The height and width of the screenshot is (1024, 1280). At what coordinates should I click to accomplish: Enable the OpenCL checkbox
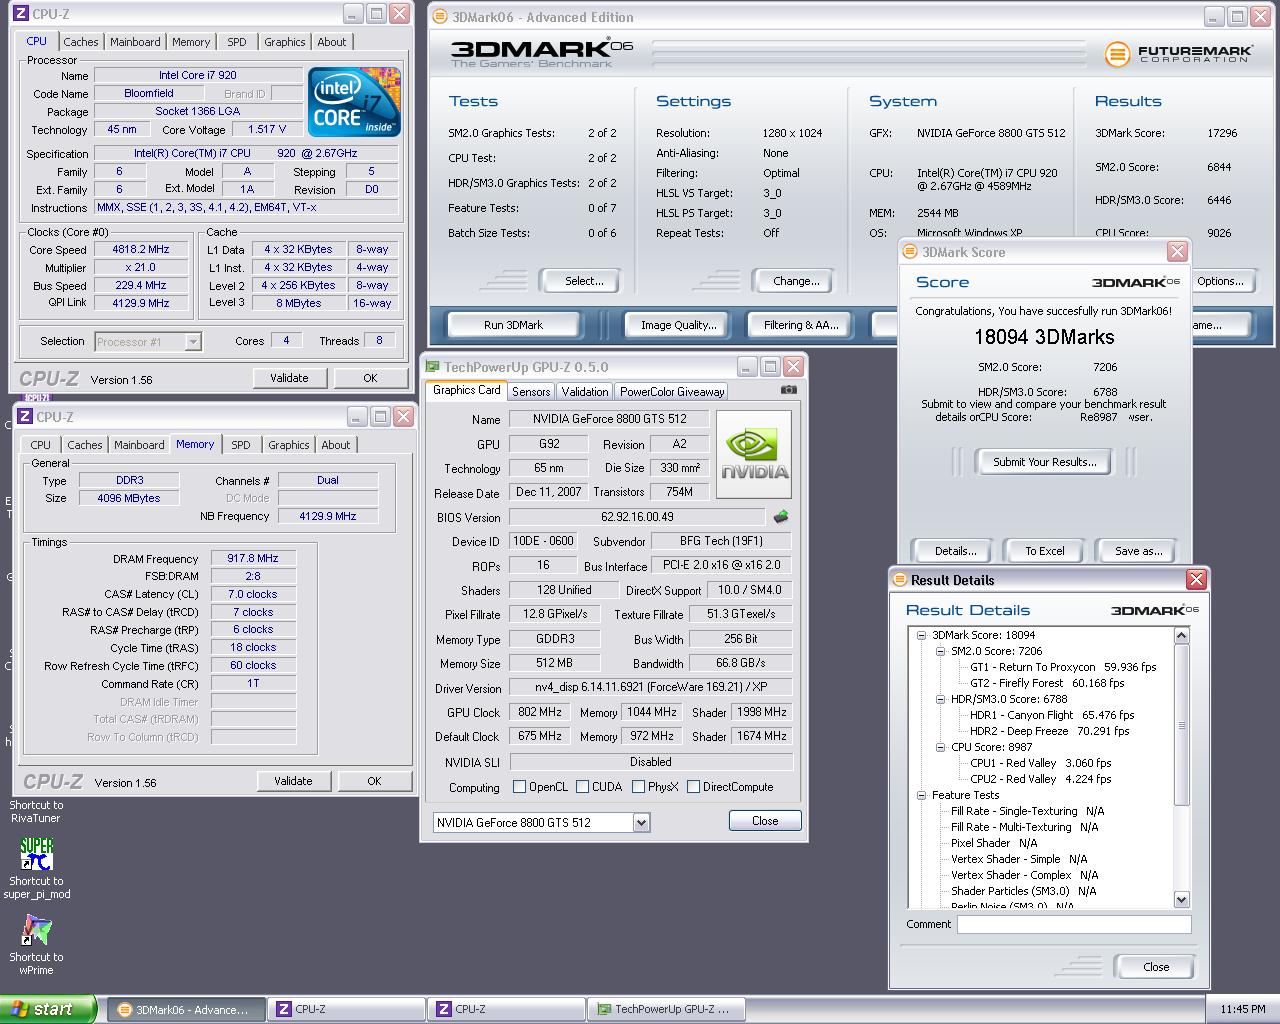pyautogui.click(x=519, y=787)
